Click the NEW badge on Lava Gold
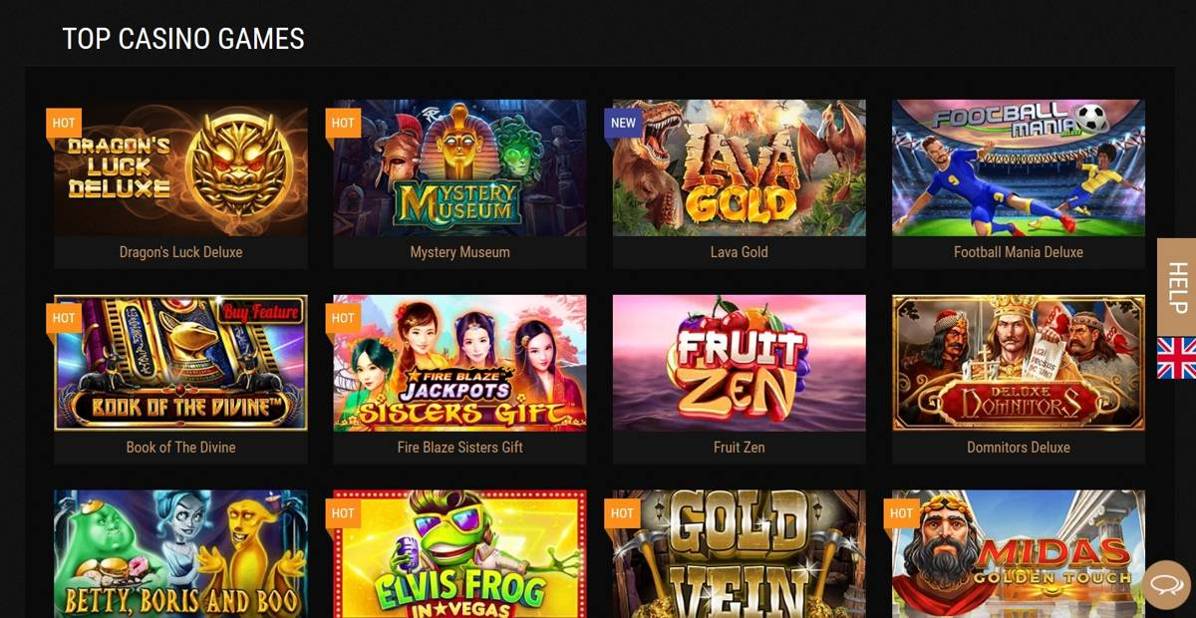 tap(623, 123)
